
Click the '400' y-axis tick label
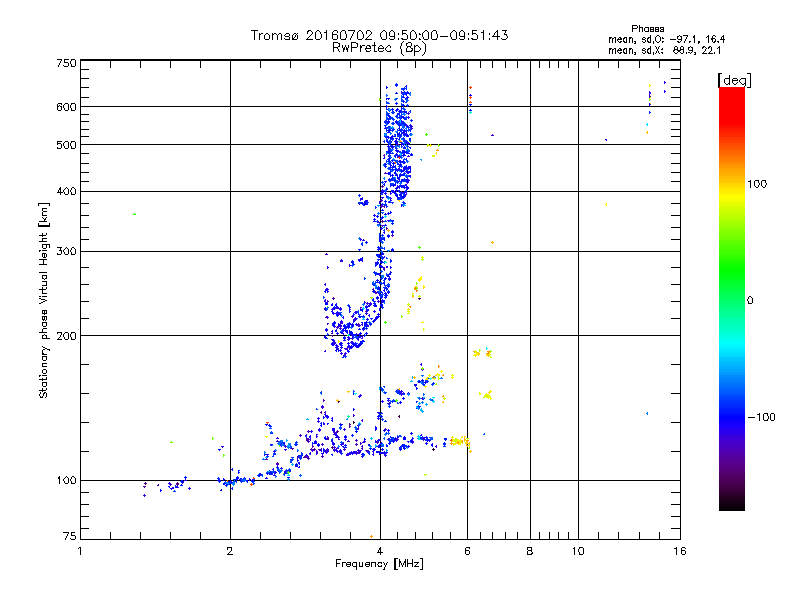[66, 191]
